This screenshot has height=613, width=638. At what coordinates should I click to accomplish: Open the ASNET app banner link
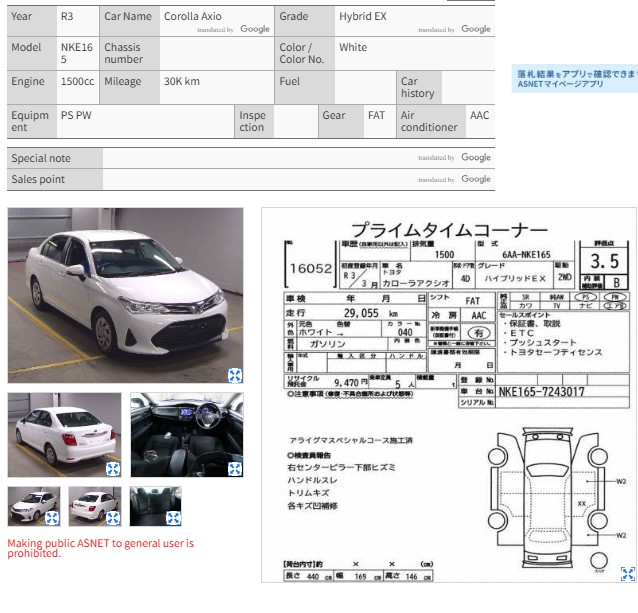[575, 79]
